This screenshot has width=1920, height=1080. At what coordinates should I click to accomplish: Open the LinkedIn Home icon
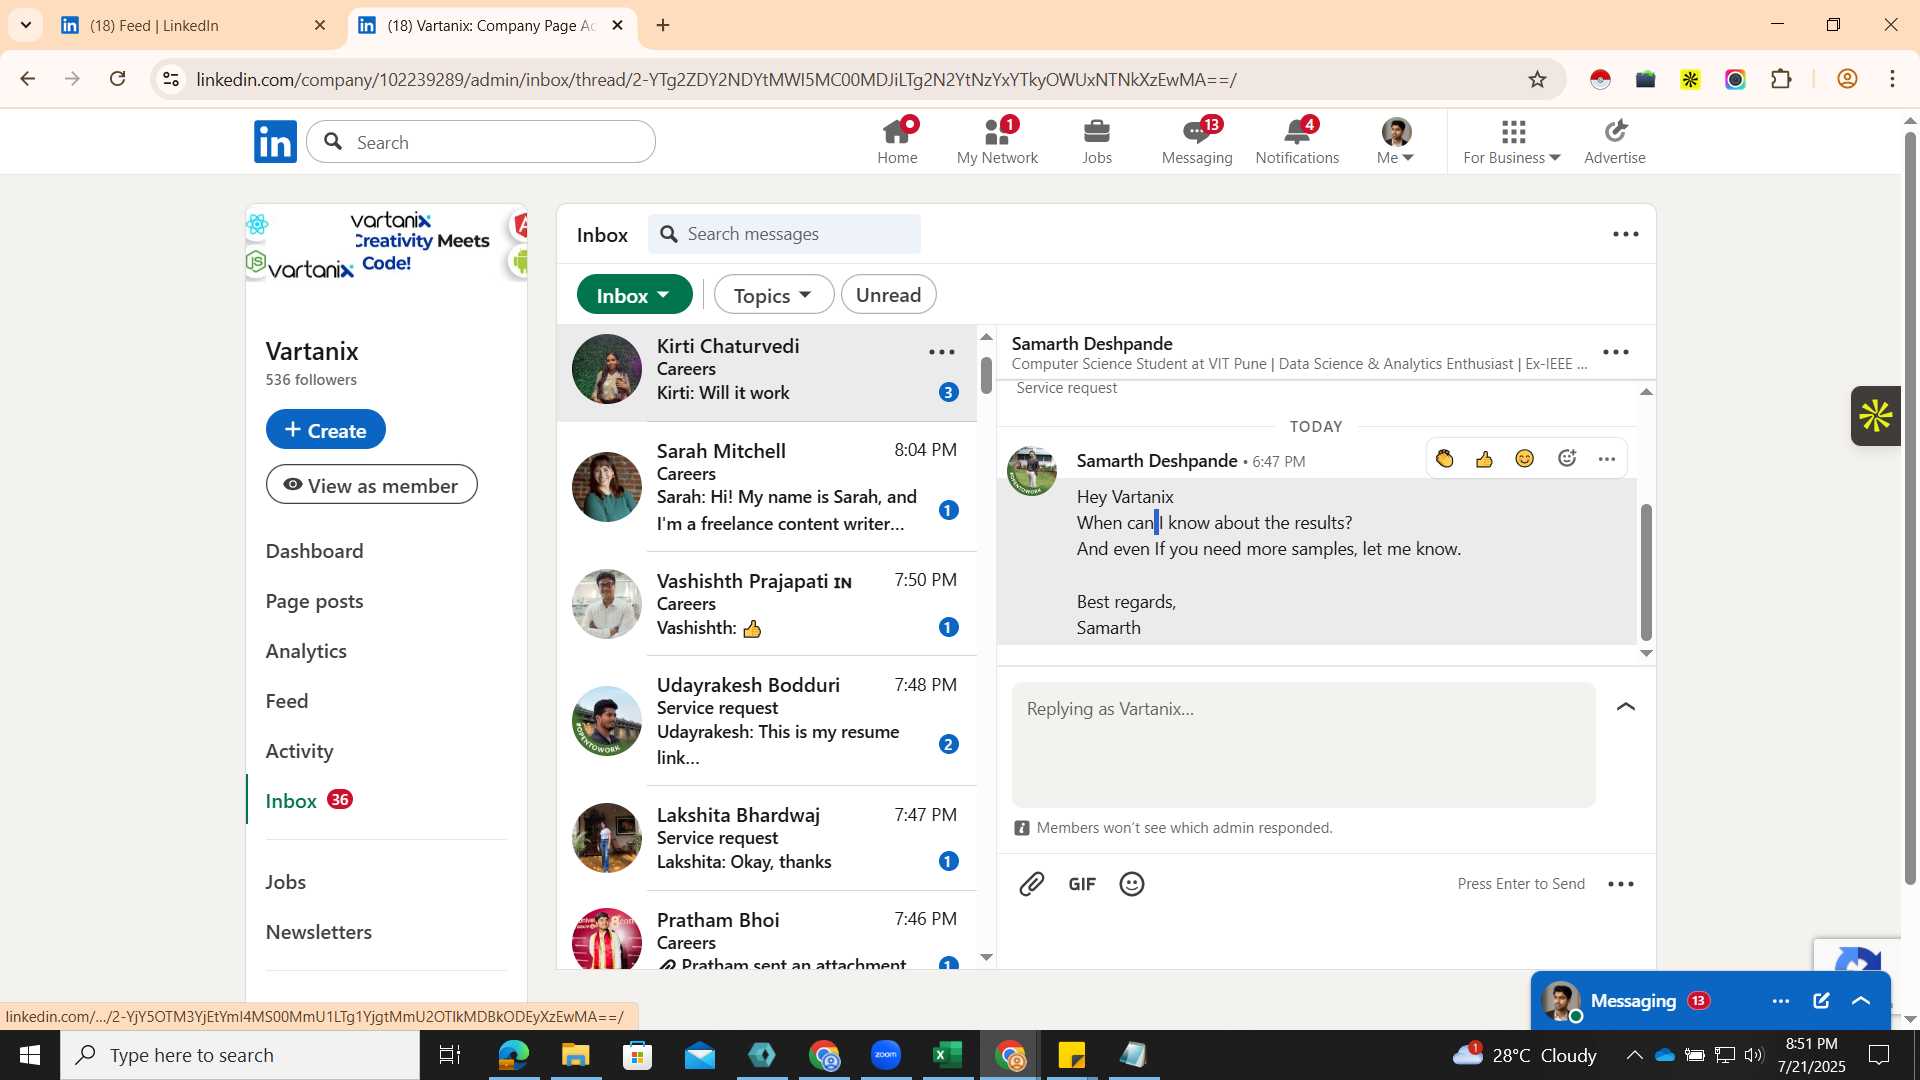[x=897, y=141]
